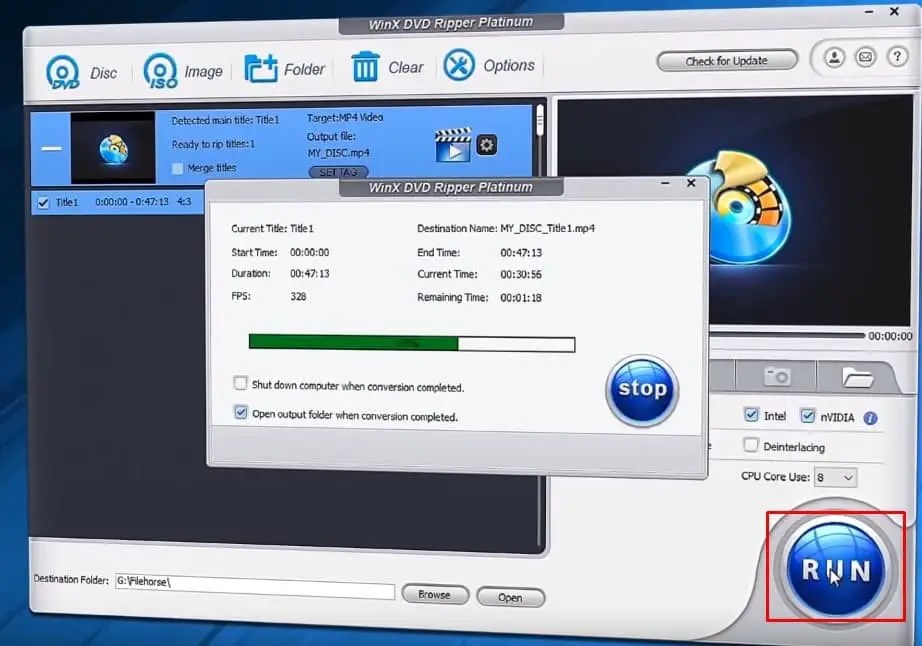
Task: Load a DVD via Disc button
Action: (x=81, y=72)
